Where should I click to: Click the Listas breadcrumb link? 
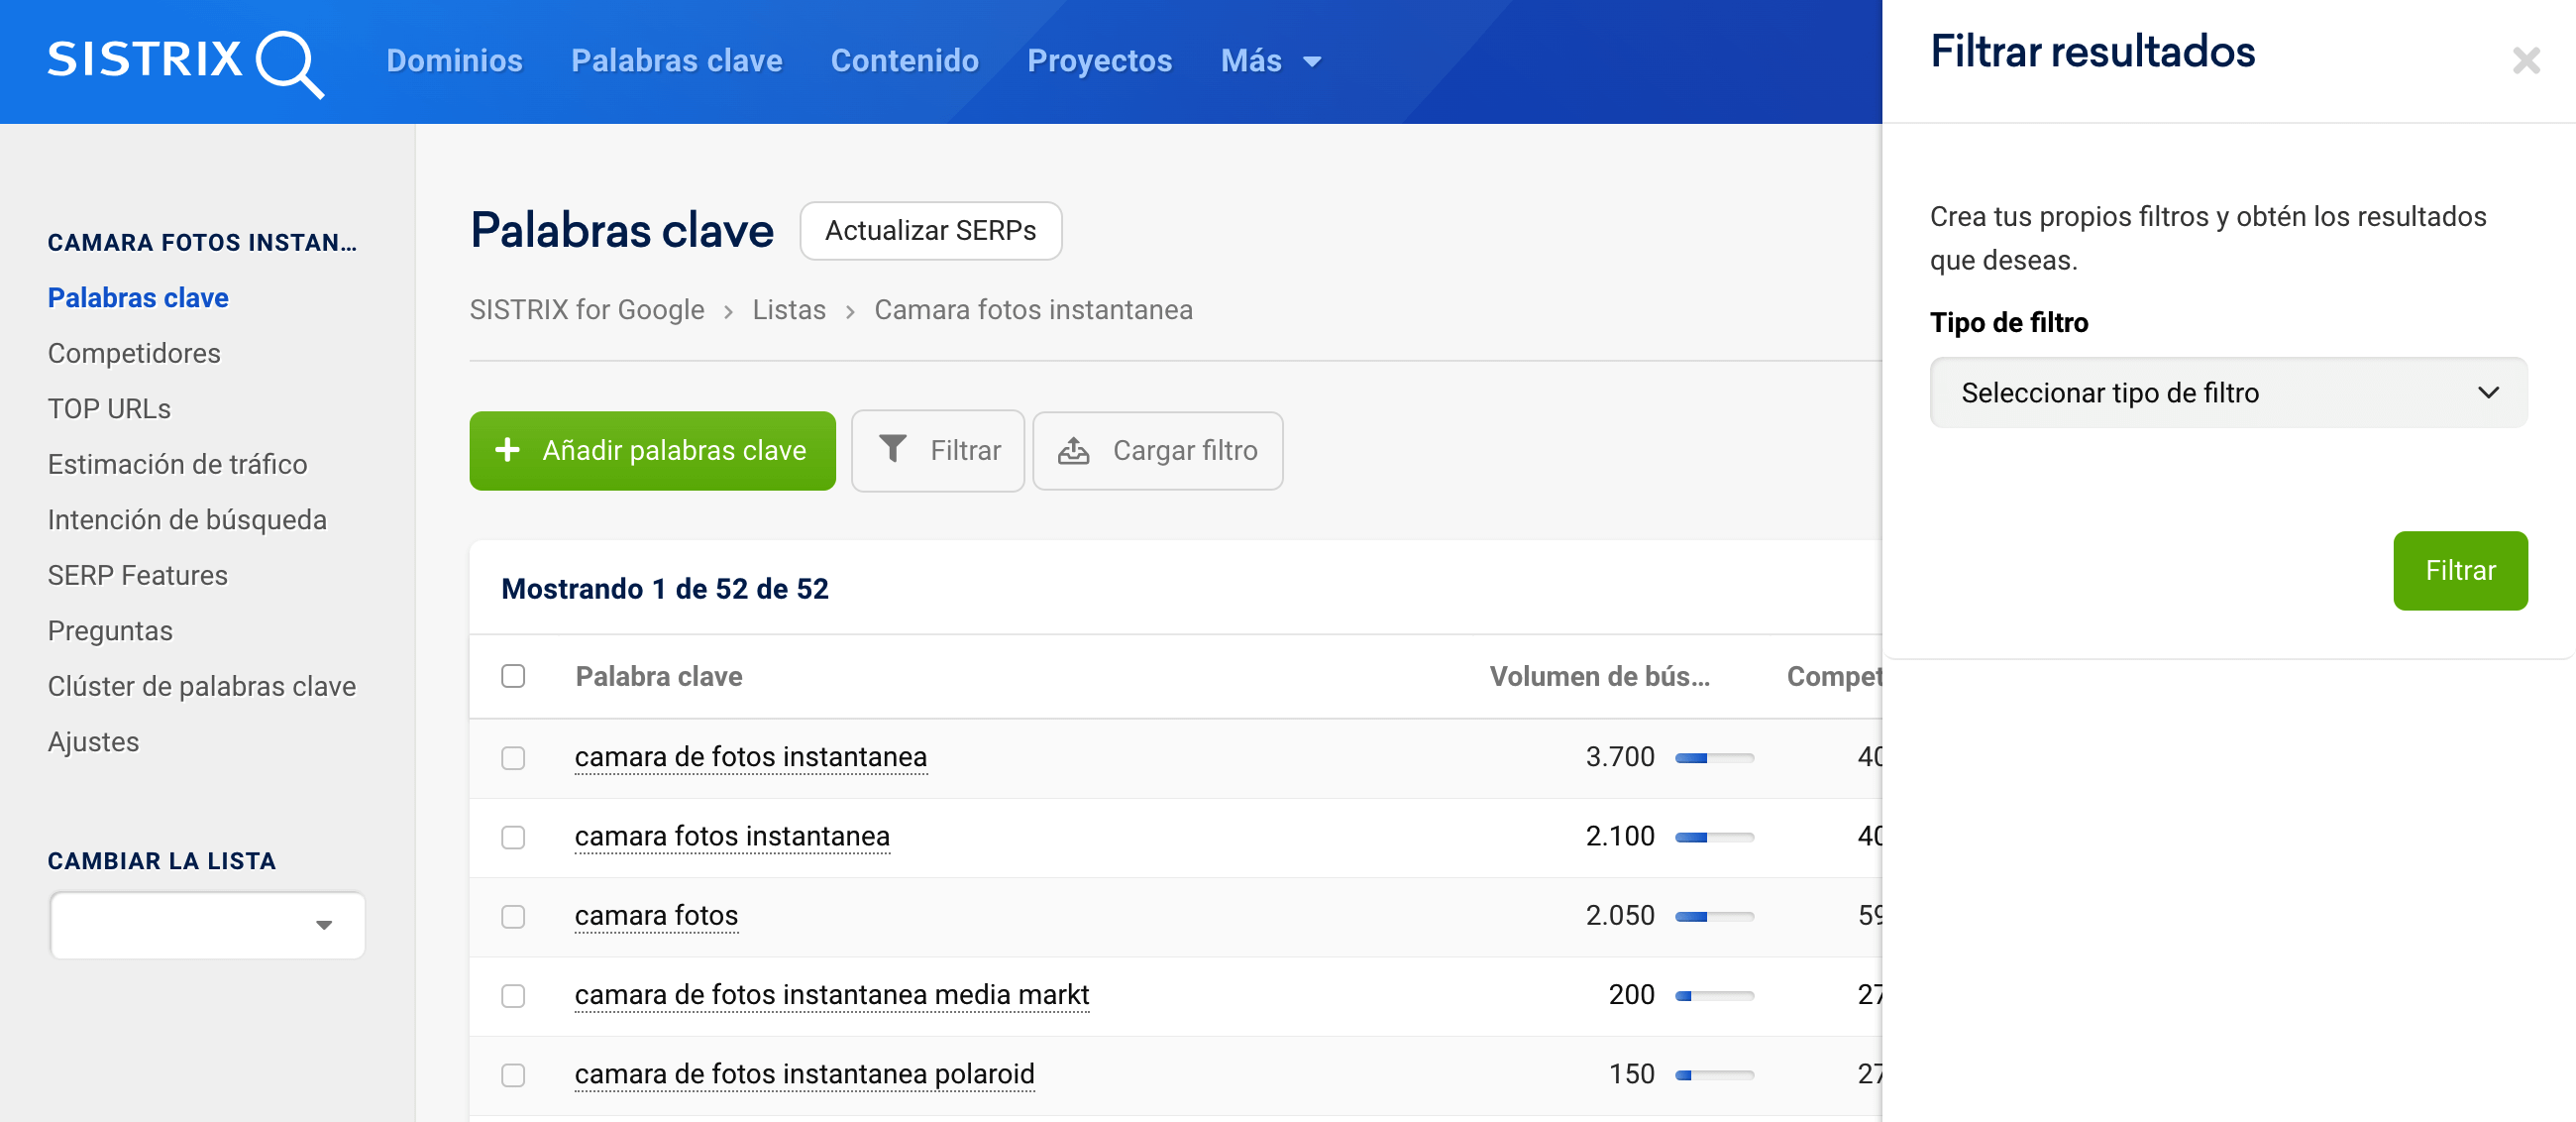point(788,310)
